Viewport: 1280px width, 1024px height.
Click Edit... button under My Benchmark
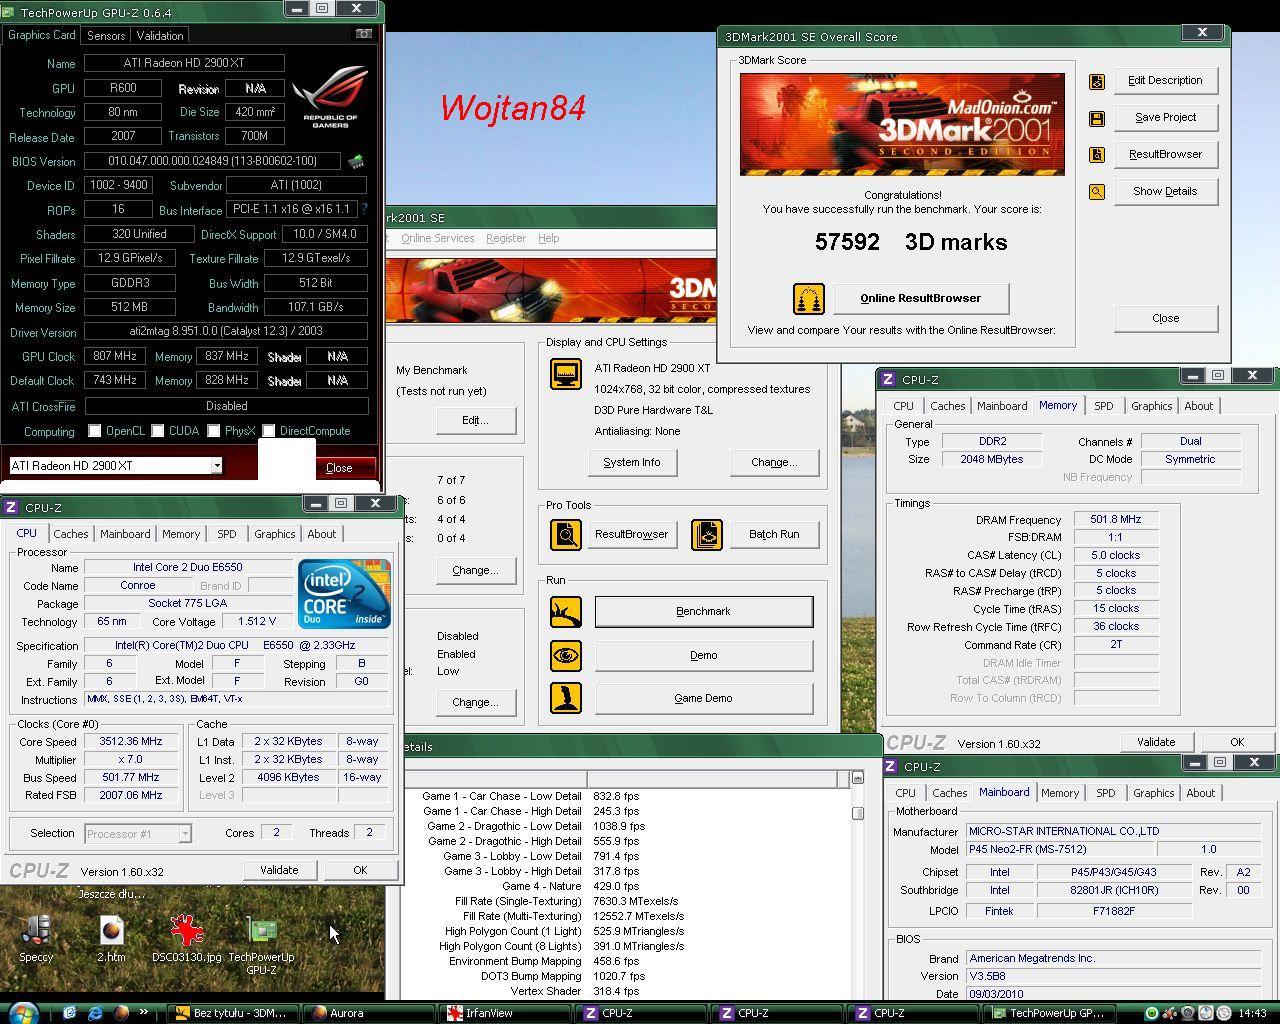point(475,420)
